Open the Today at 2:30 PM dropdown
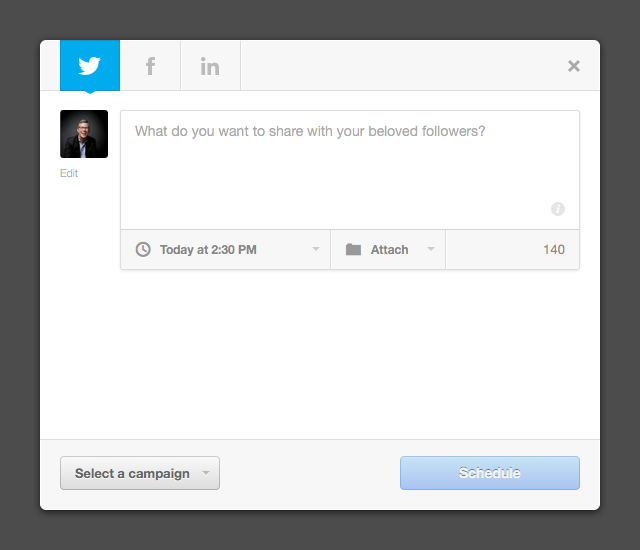640x550 pixels. pyautogui.click(x=225, y=249)
